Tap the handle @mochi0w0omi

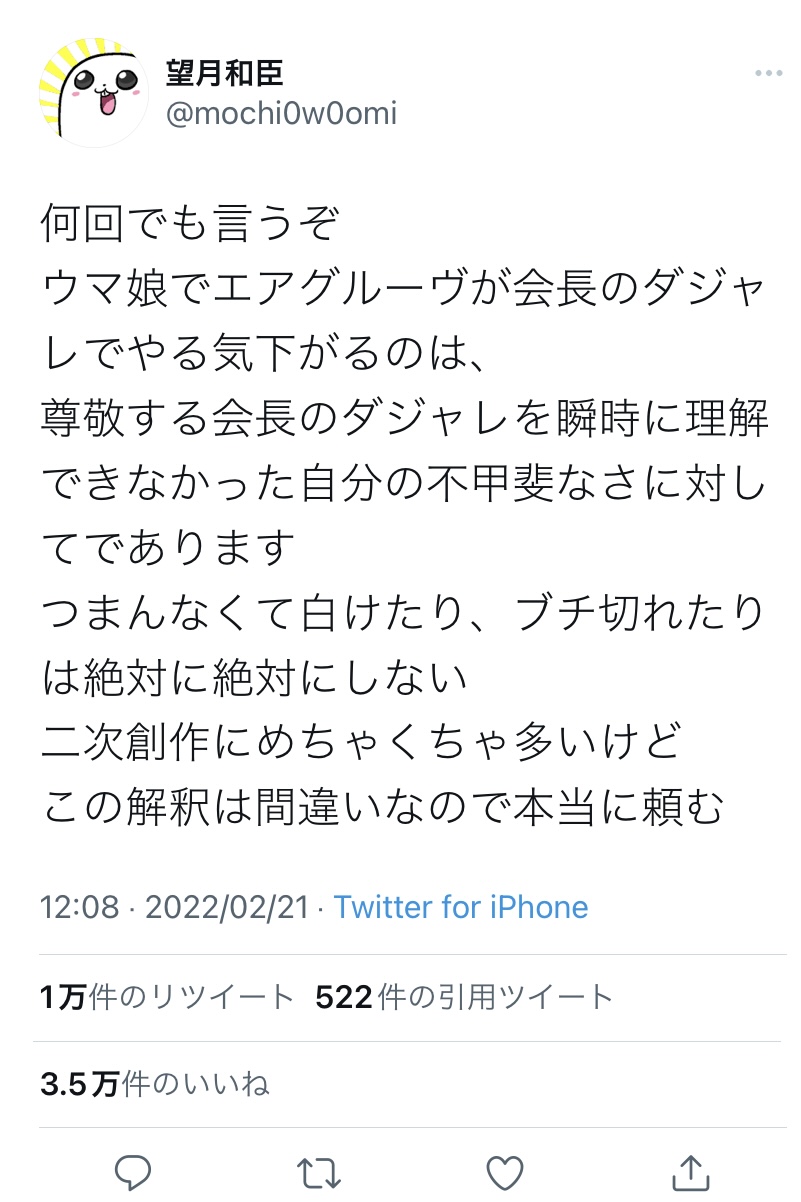280,114
